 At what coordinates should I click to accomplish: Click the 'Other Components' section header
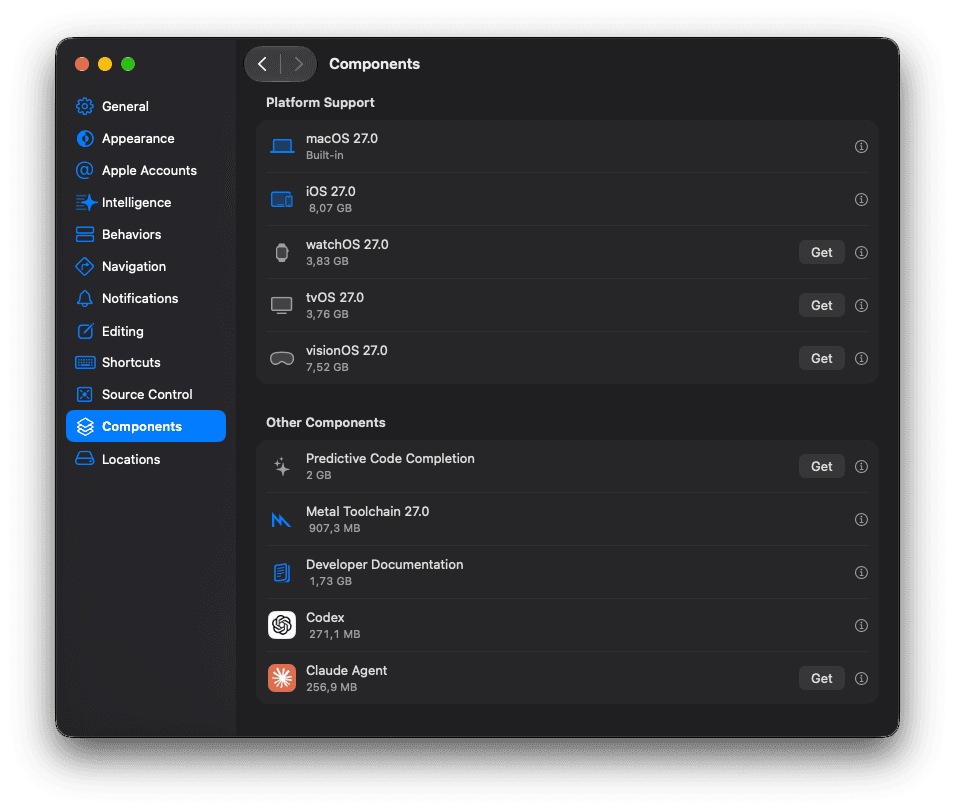click(x=326, y=423)
